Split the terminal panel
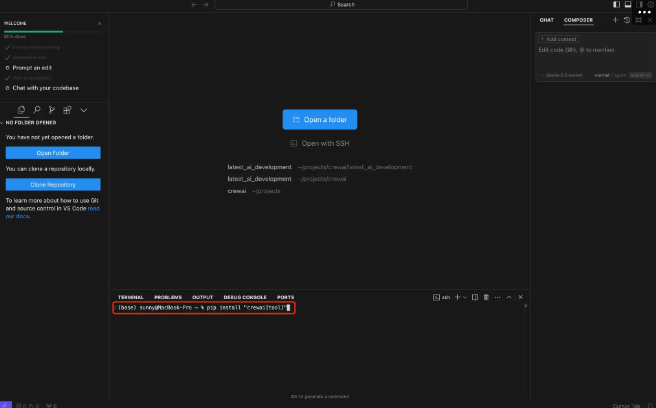Image resolution: width=656 pixels, height=408 pixels. pos(474,297)
